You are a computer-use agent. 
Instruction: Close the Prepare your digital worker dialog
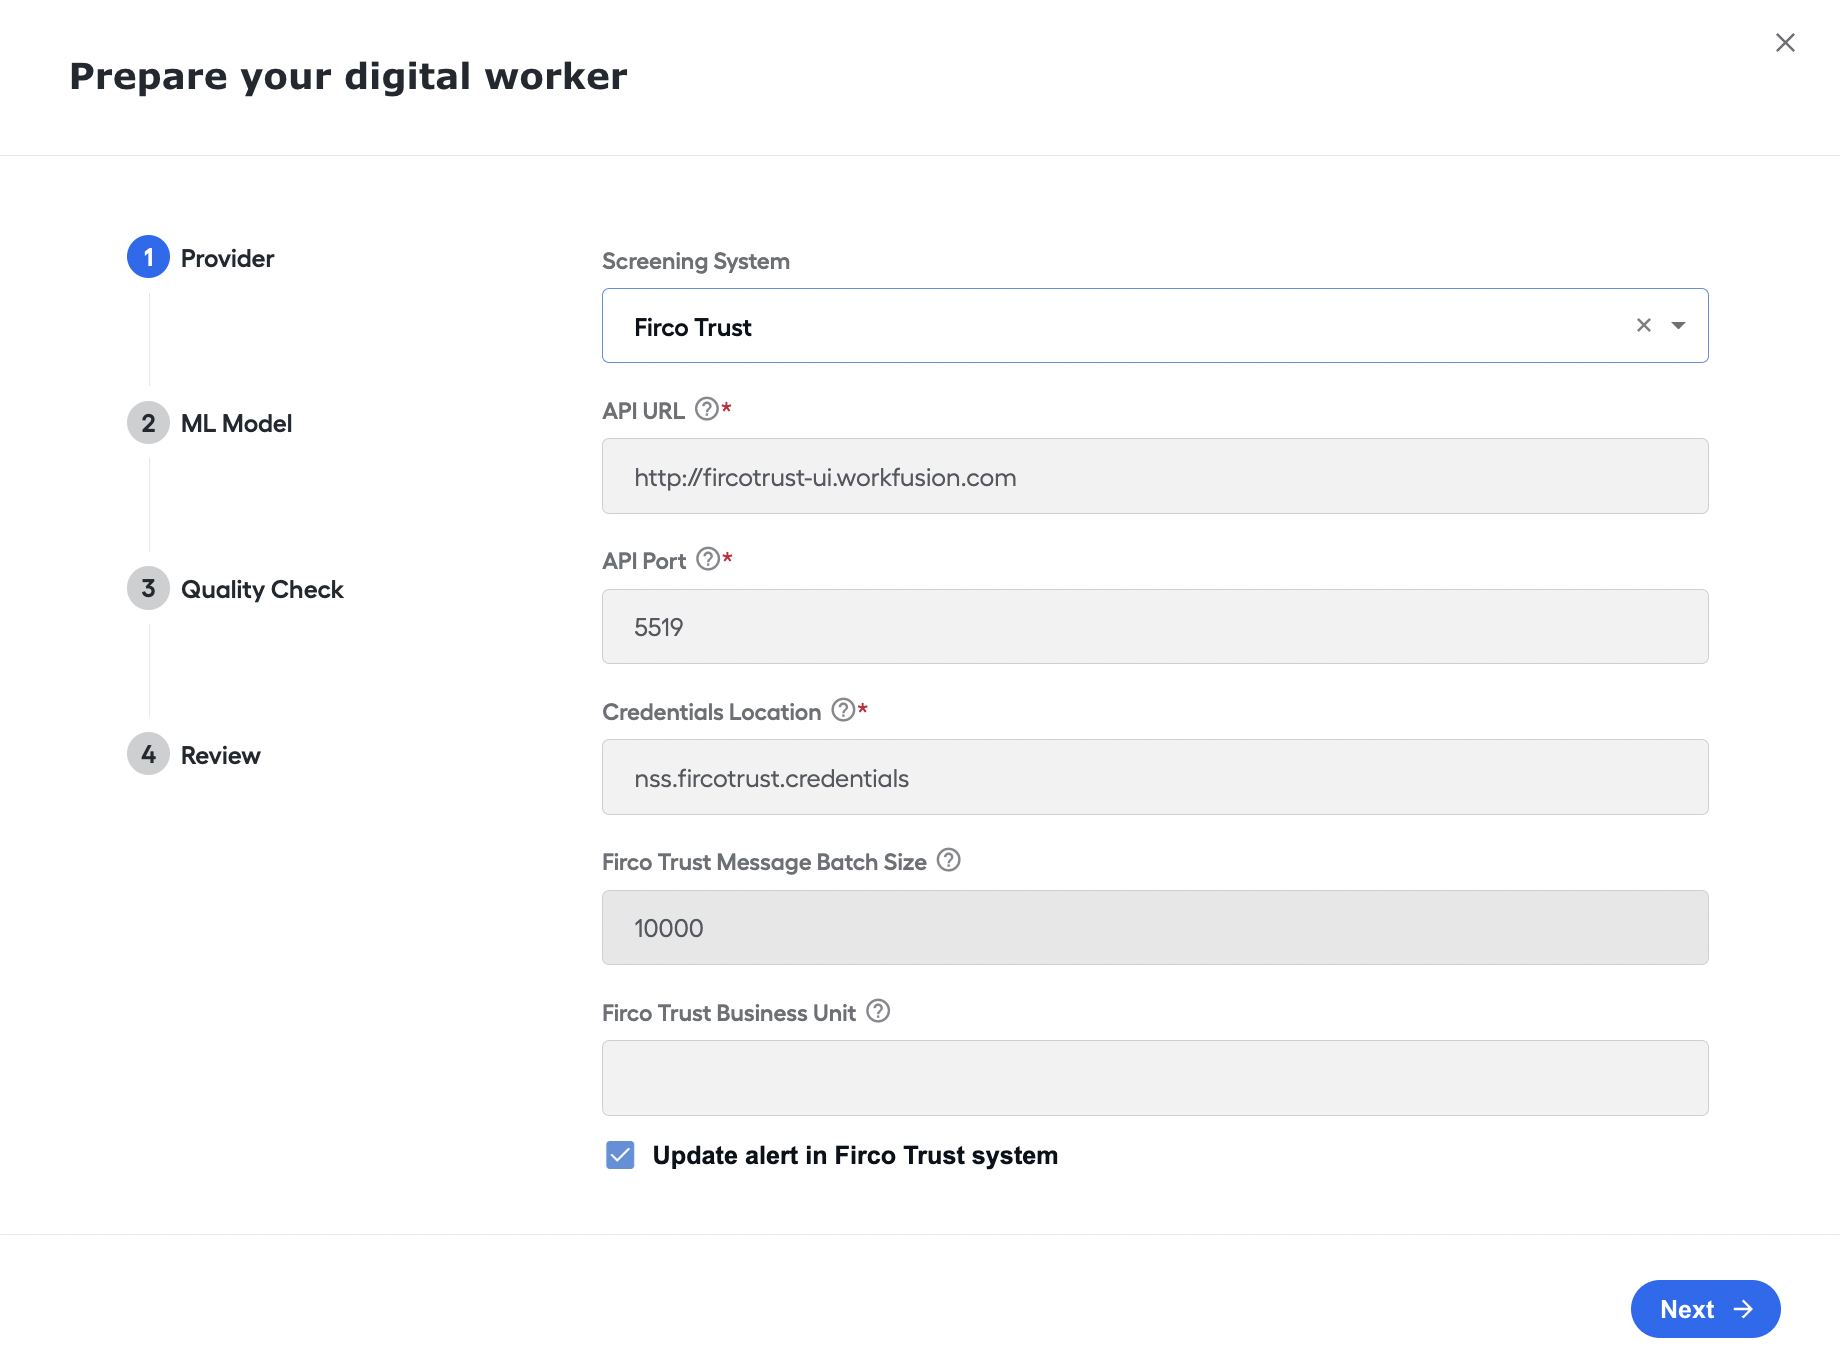[1785, 43]
